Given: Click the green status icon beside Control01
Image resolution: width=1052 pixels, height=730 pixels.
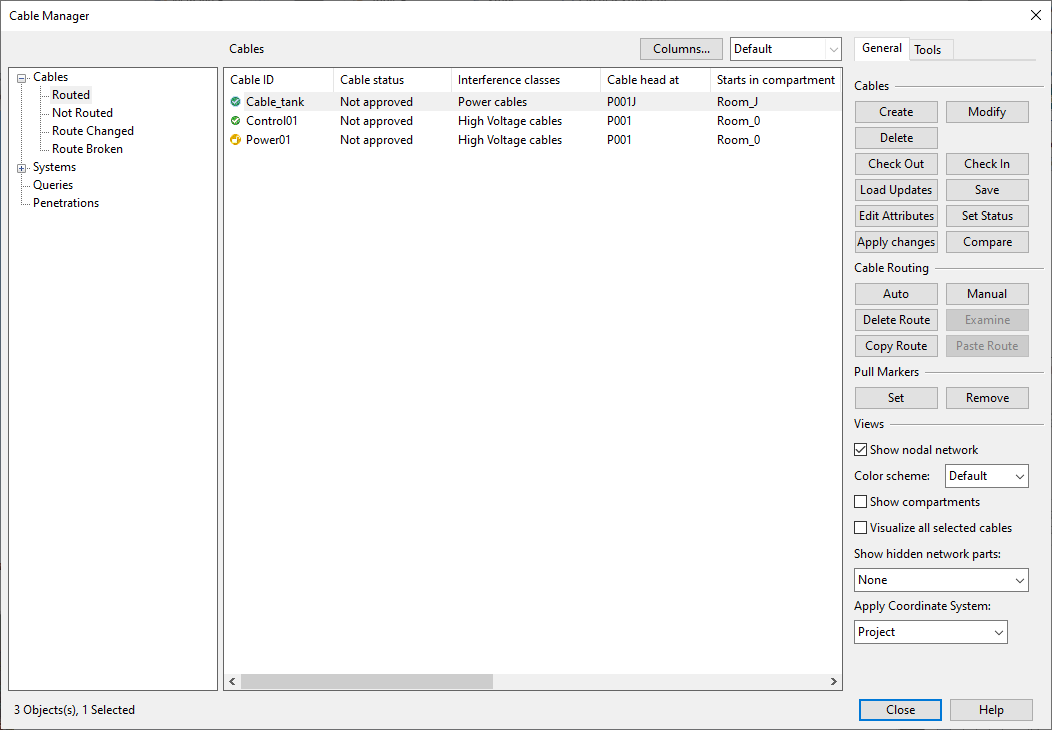Looking at the screenshot, I should click(235, 121).
